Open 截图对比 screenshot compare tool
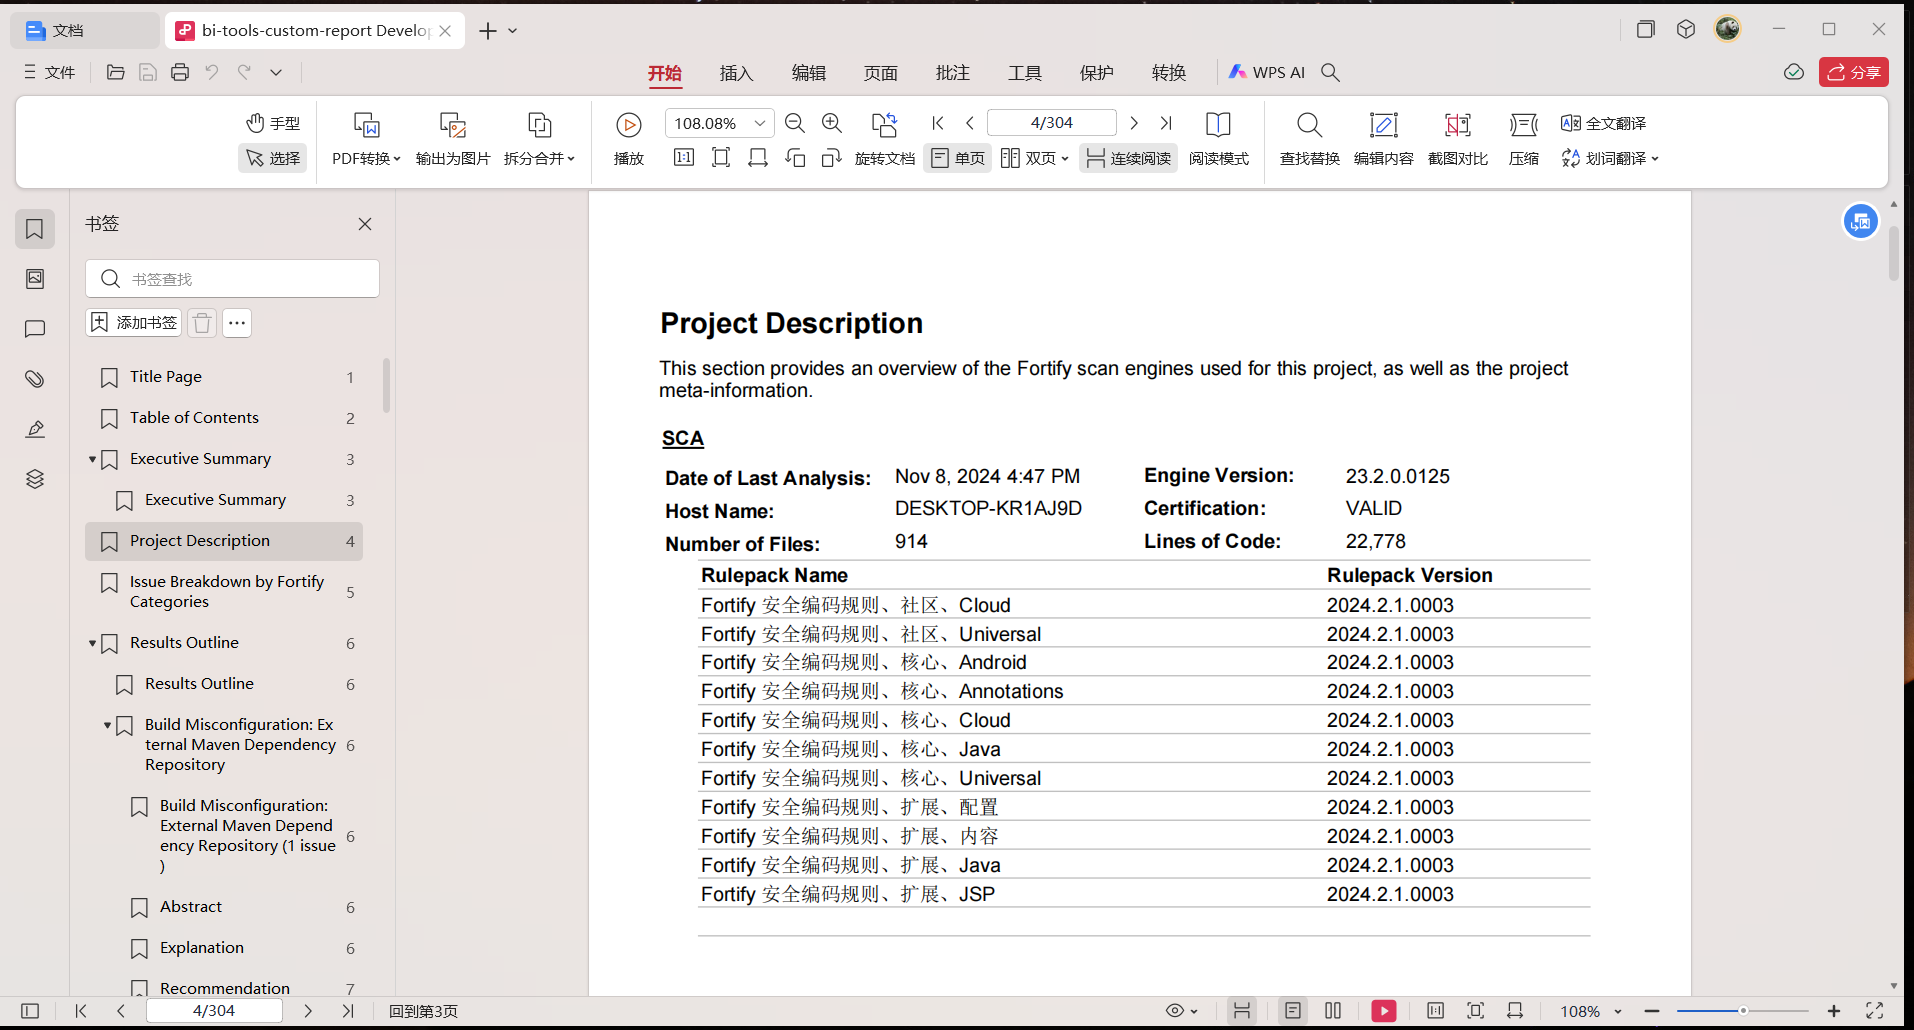This screenshot has width=1914, height=1030. point(1458,138)
